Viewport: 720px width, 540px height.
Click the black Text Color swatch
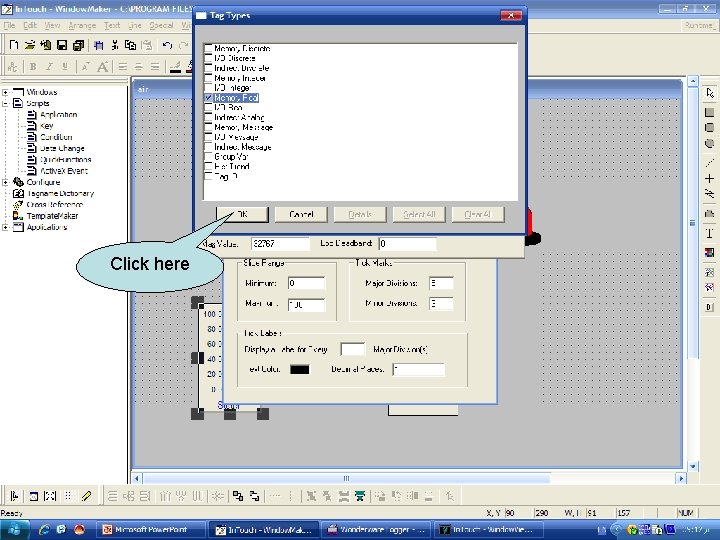tap(299, 369)
